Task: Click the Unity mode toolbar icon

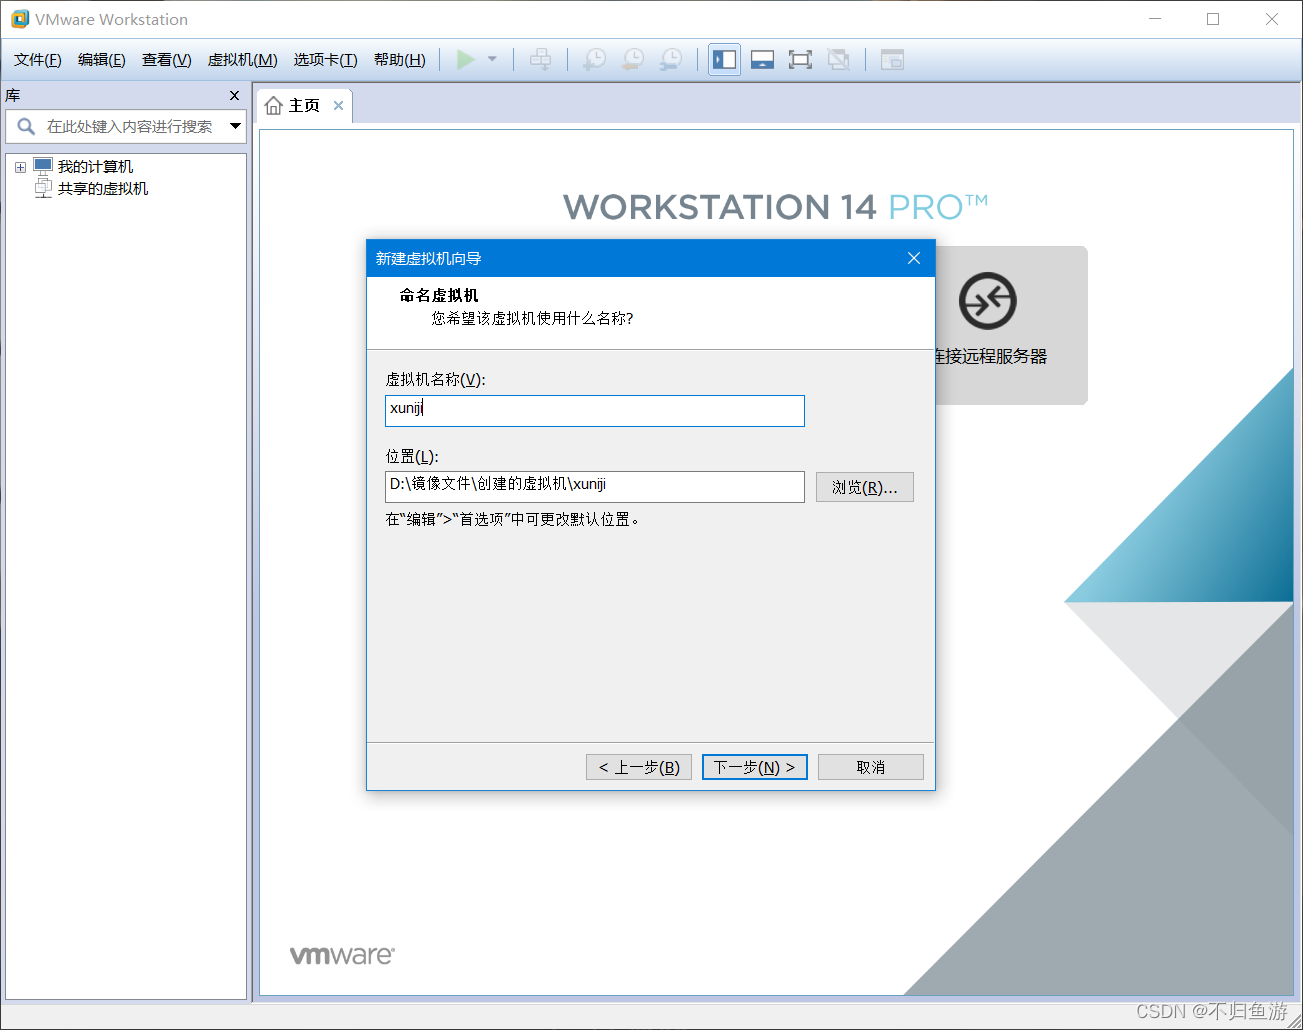Action: pos(839,60)
